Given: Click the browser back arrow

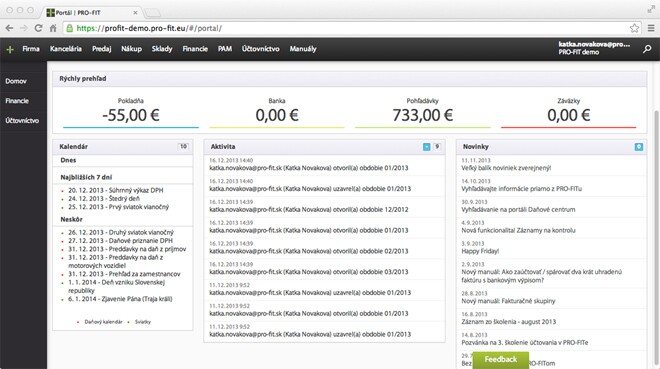Looking at the screenshot, I should pos(9,28).
